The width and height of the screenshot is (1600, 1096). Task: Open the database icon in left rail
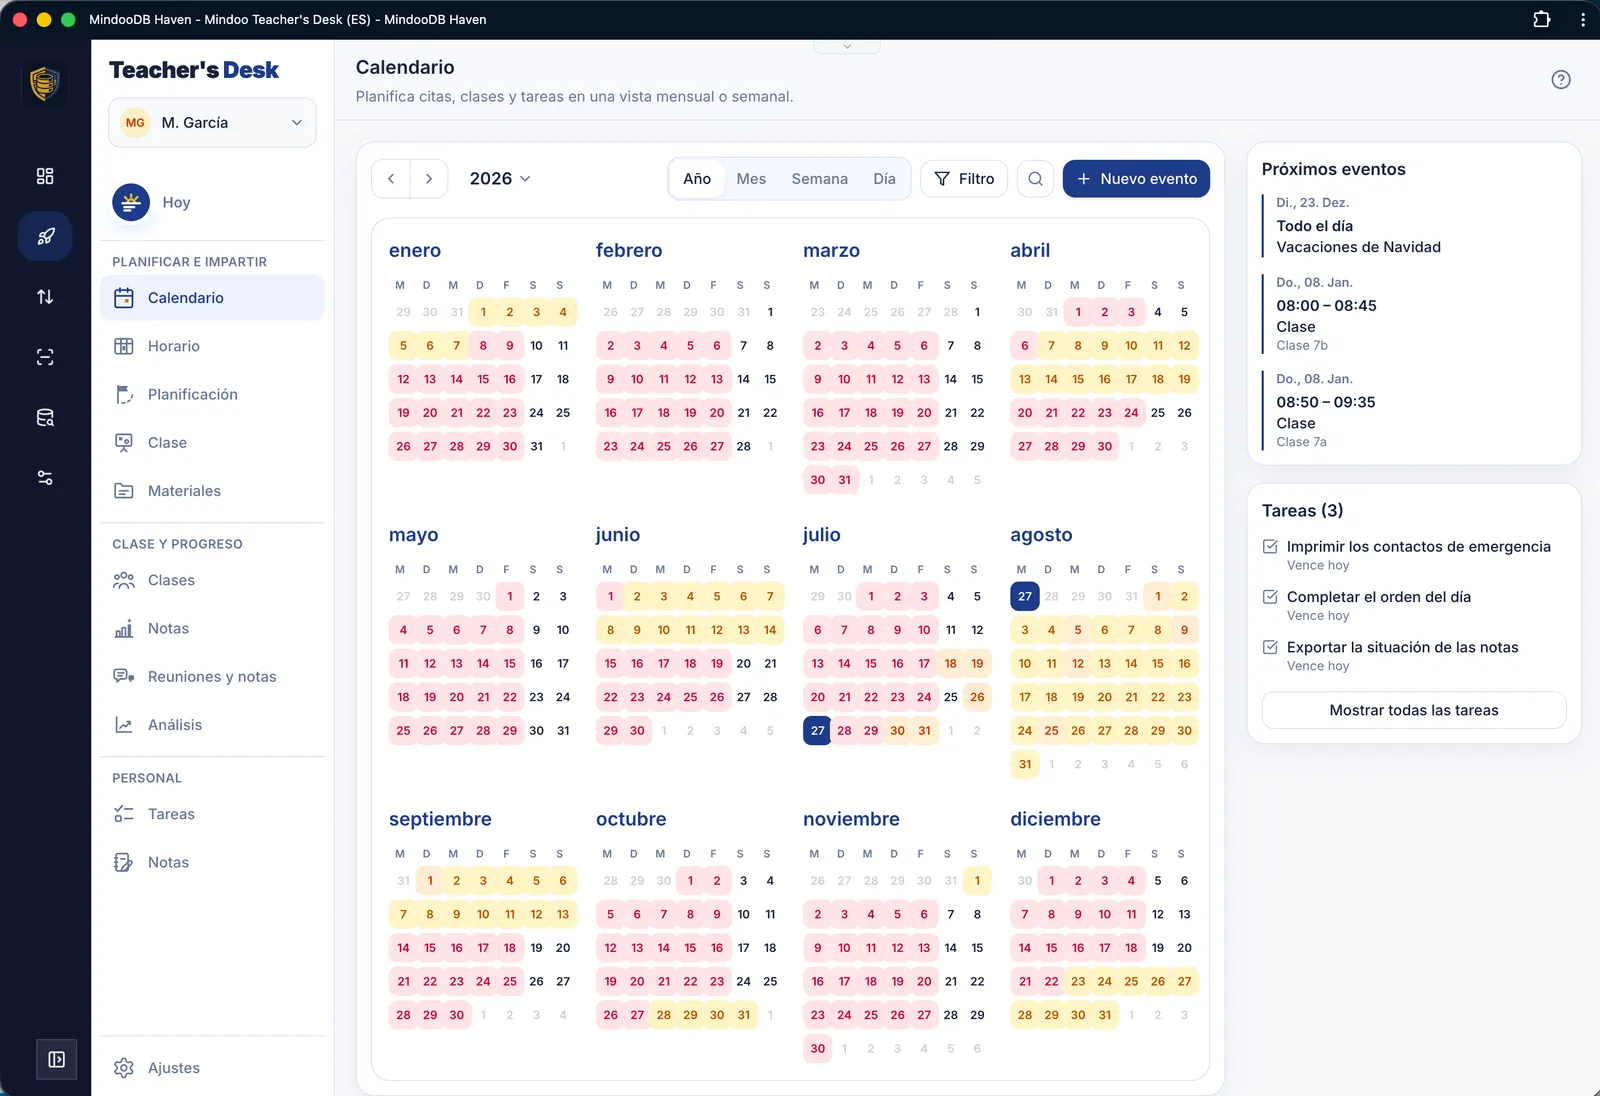coord(45,418)
